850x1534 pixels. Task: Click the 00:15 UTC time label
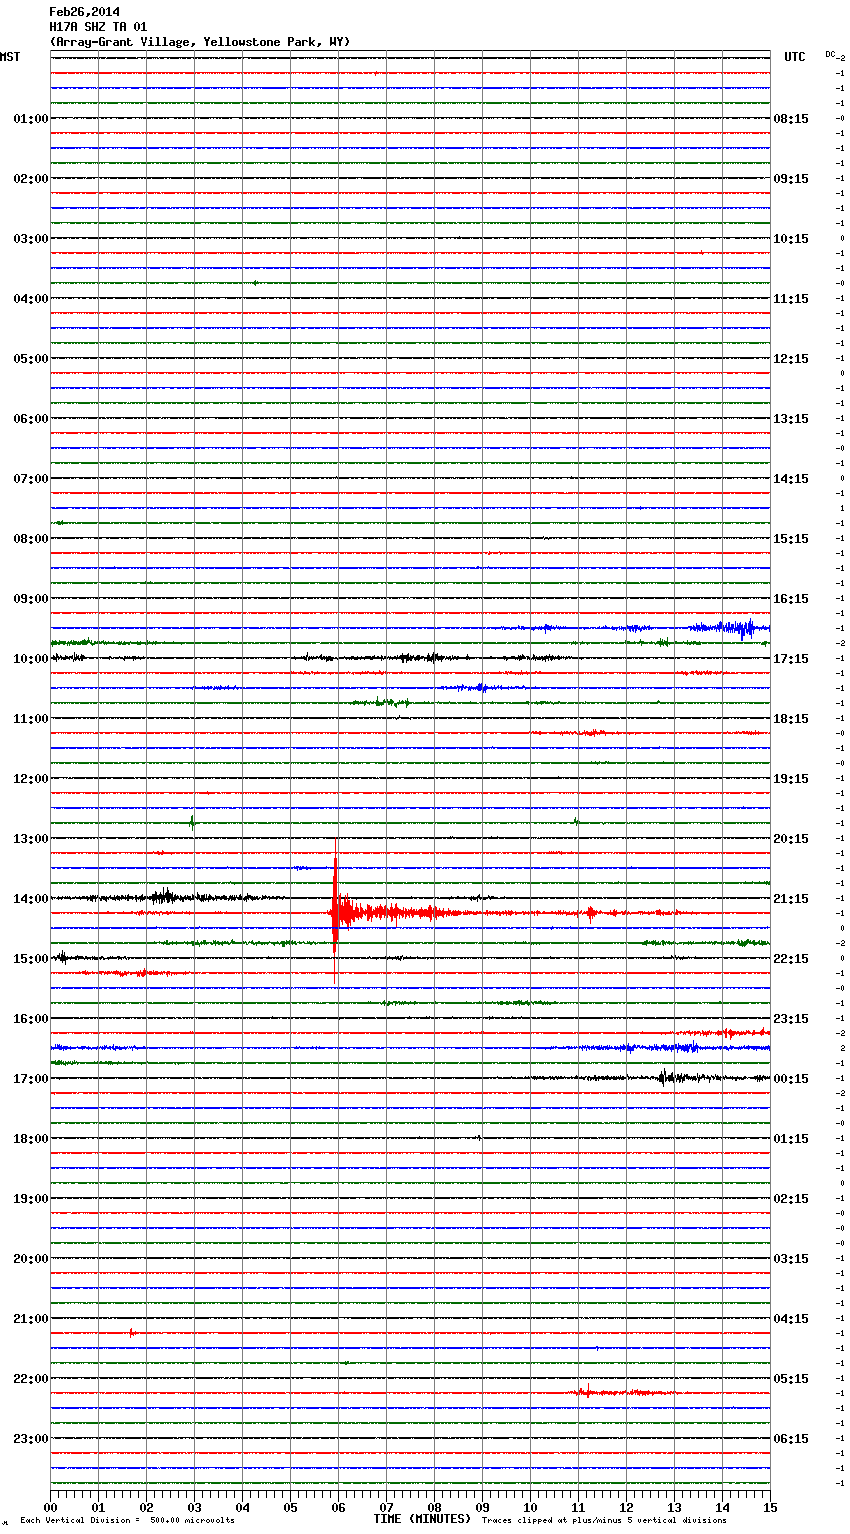[x=791, y=1078]
